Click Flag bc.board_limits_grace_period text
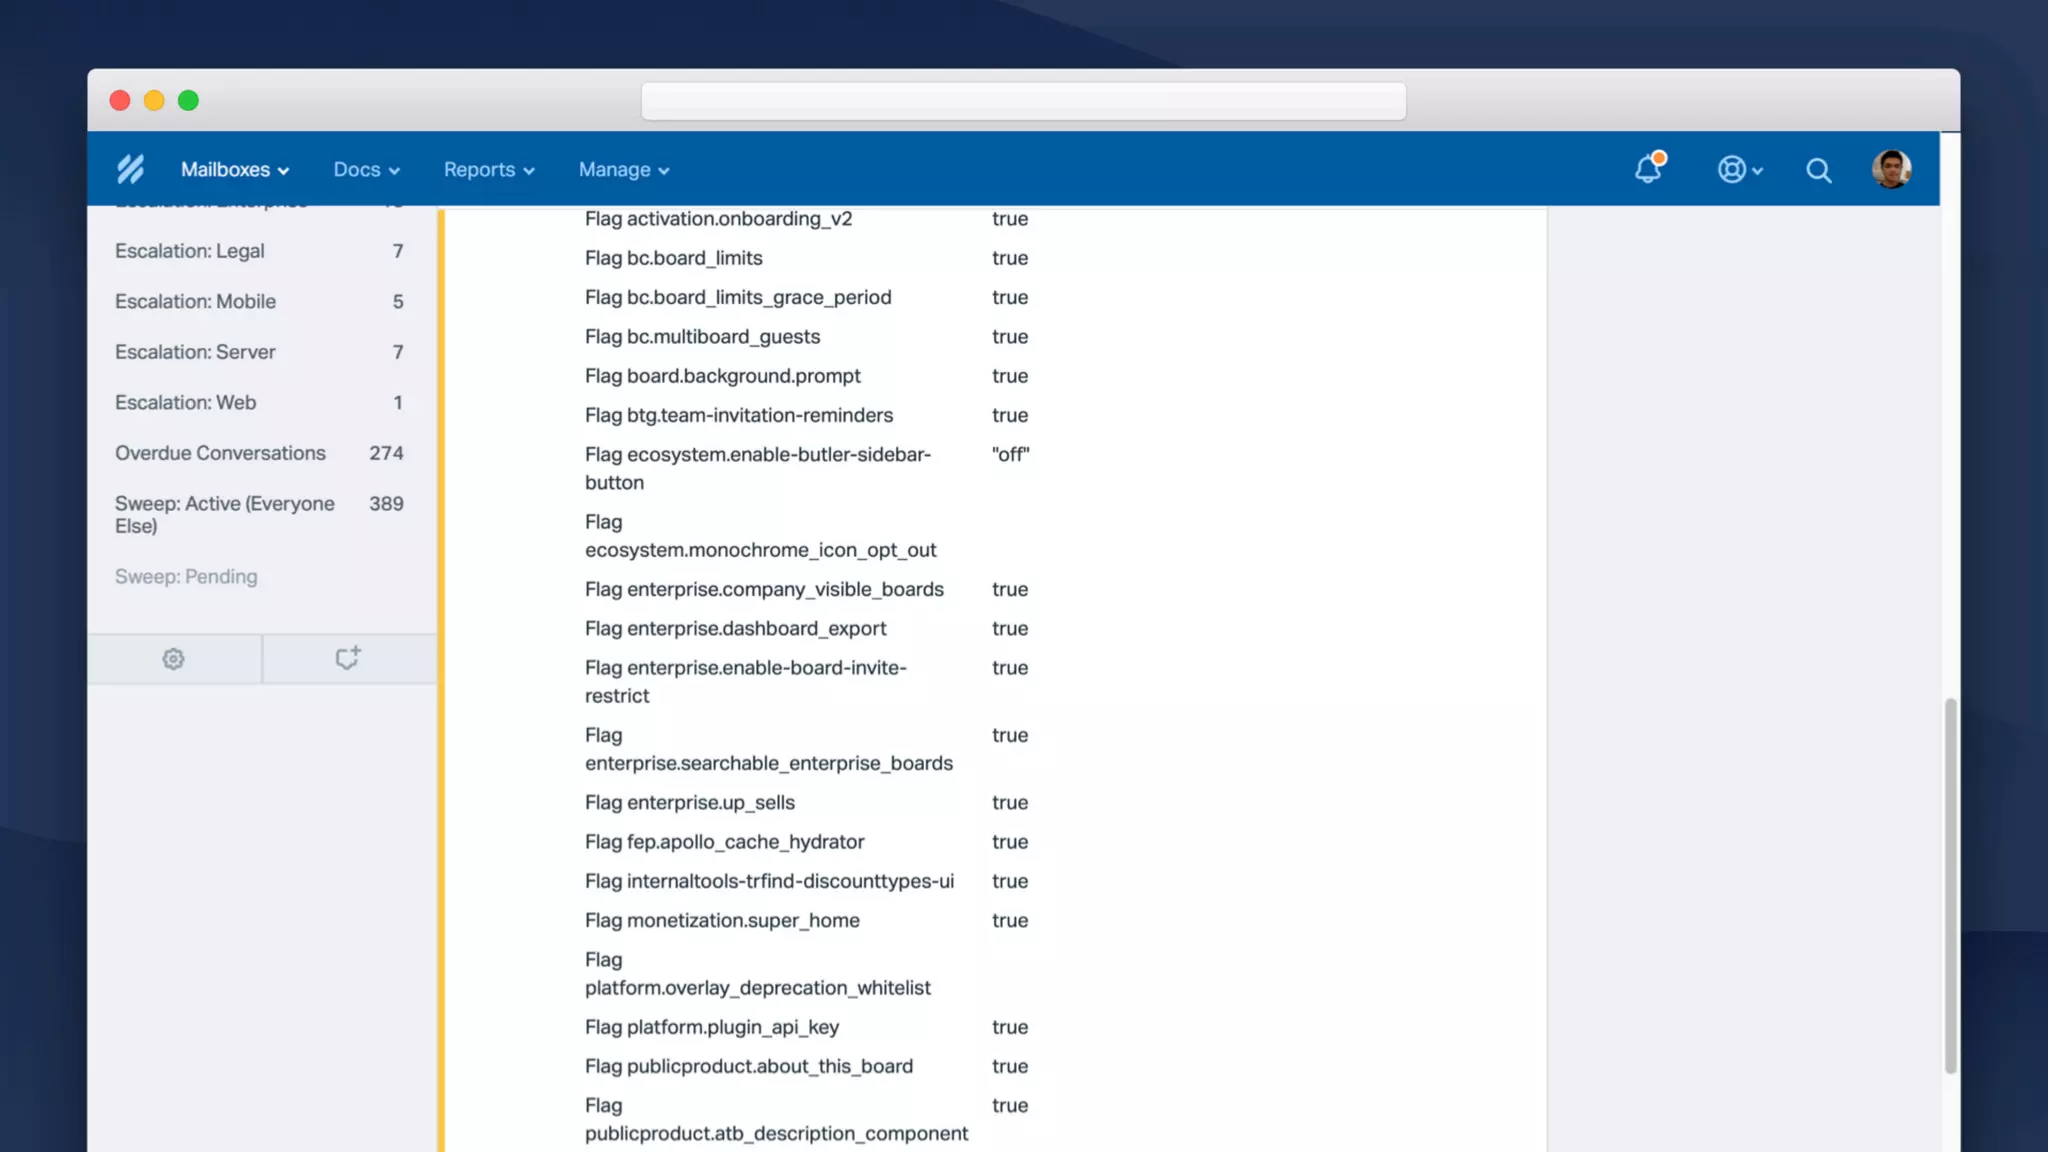This screenshot has width=2048, height=1152. (738, 297)
